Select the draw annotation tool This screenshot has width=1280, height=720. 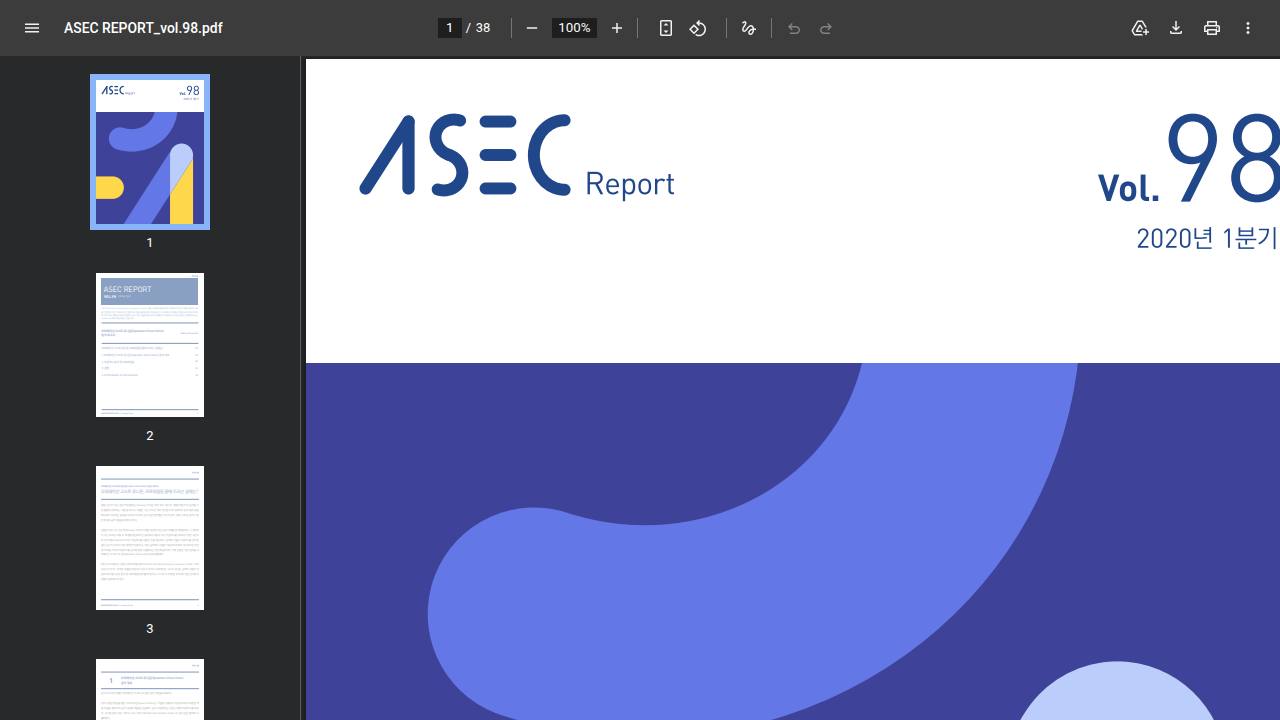pos(748,28)
